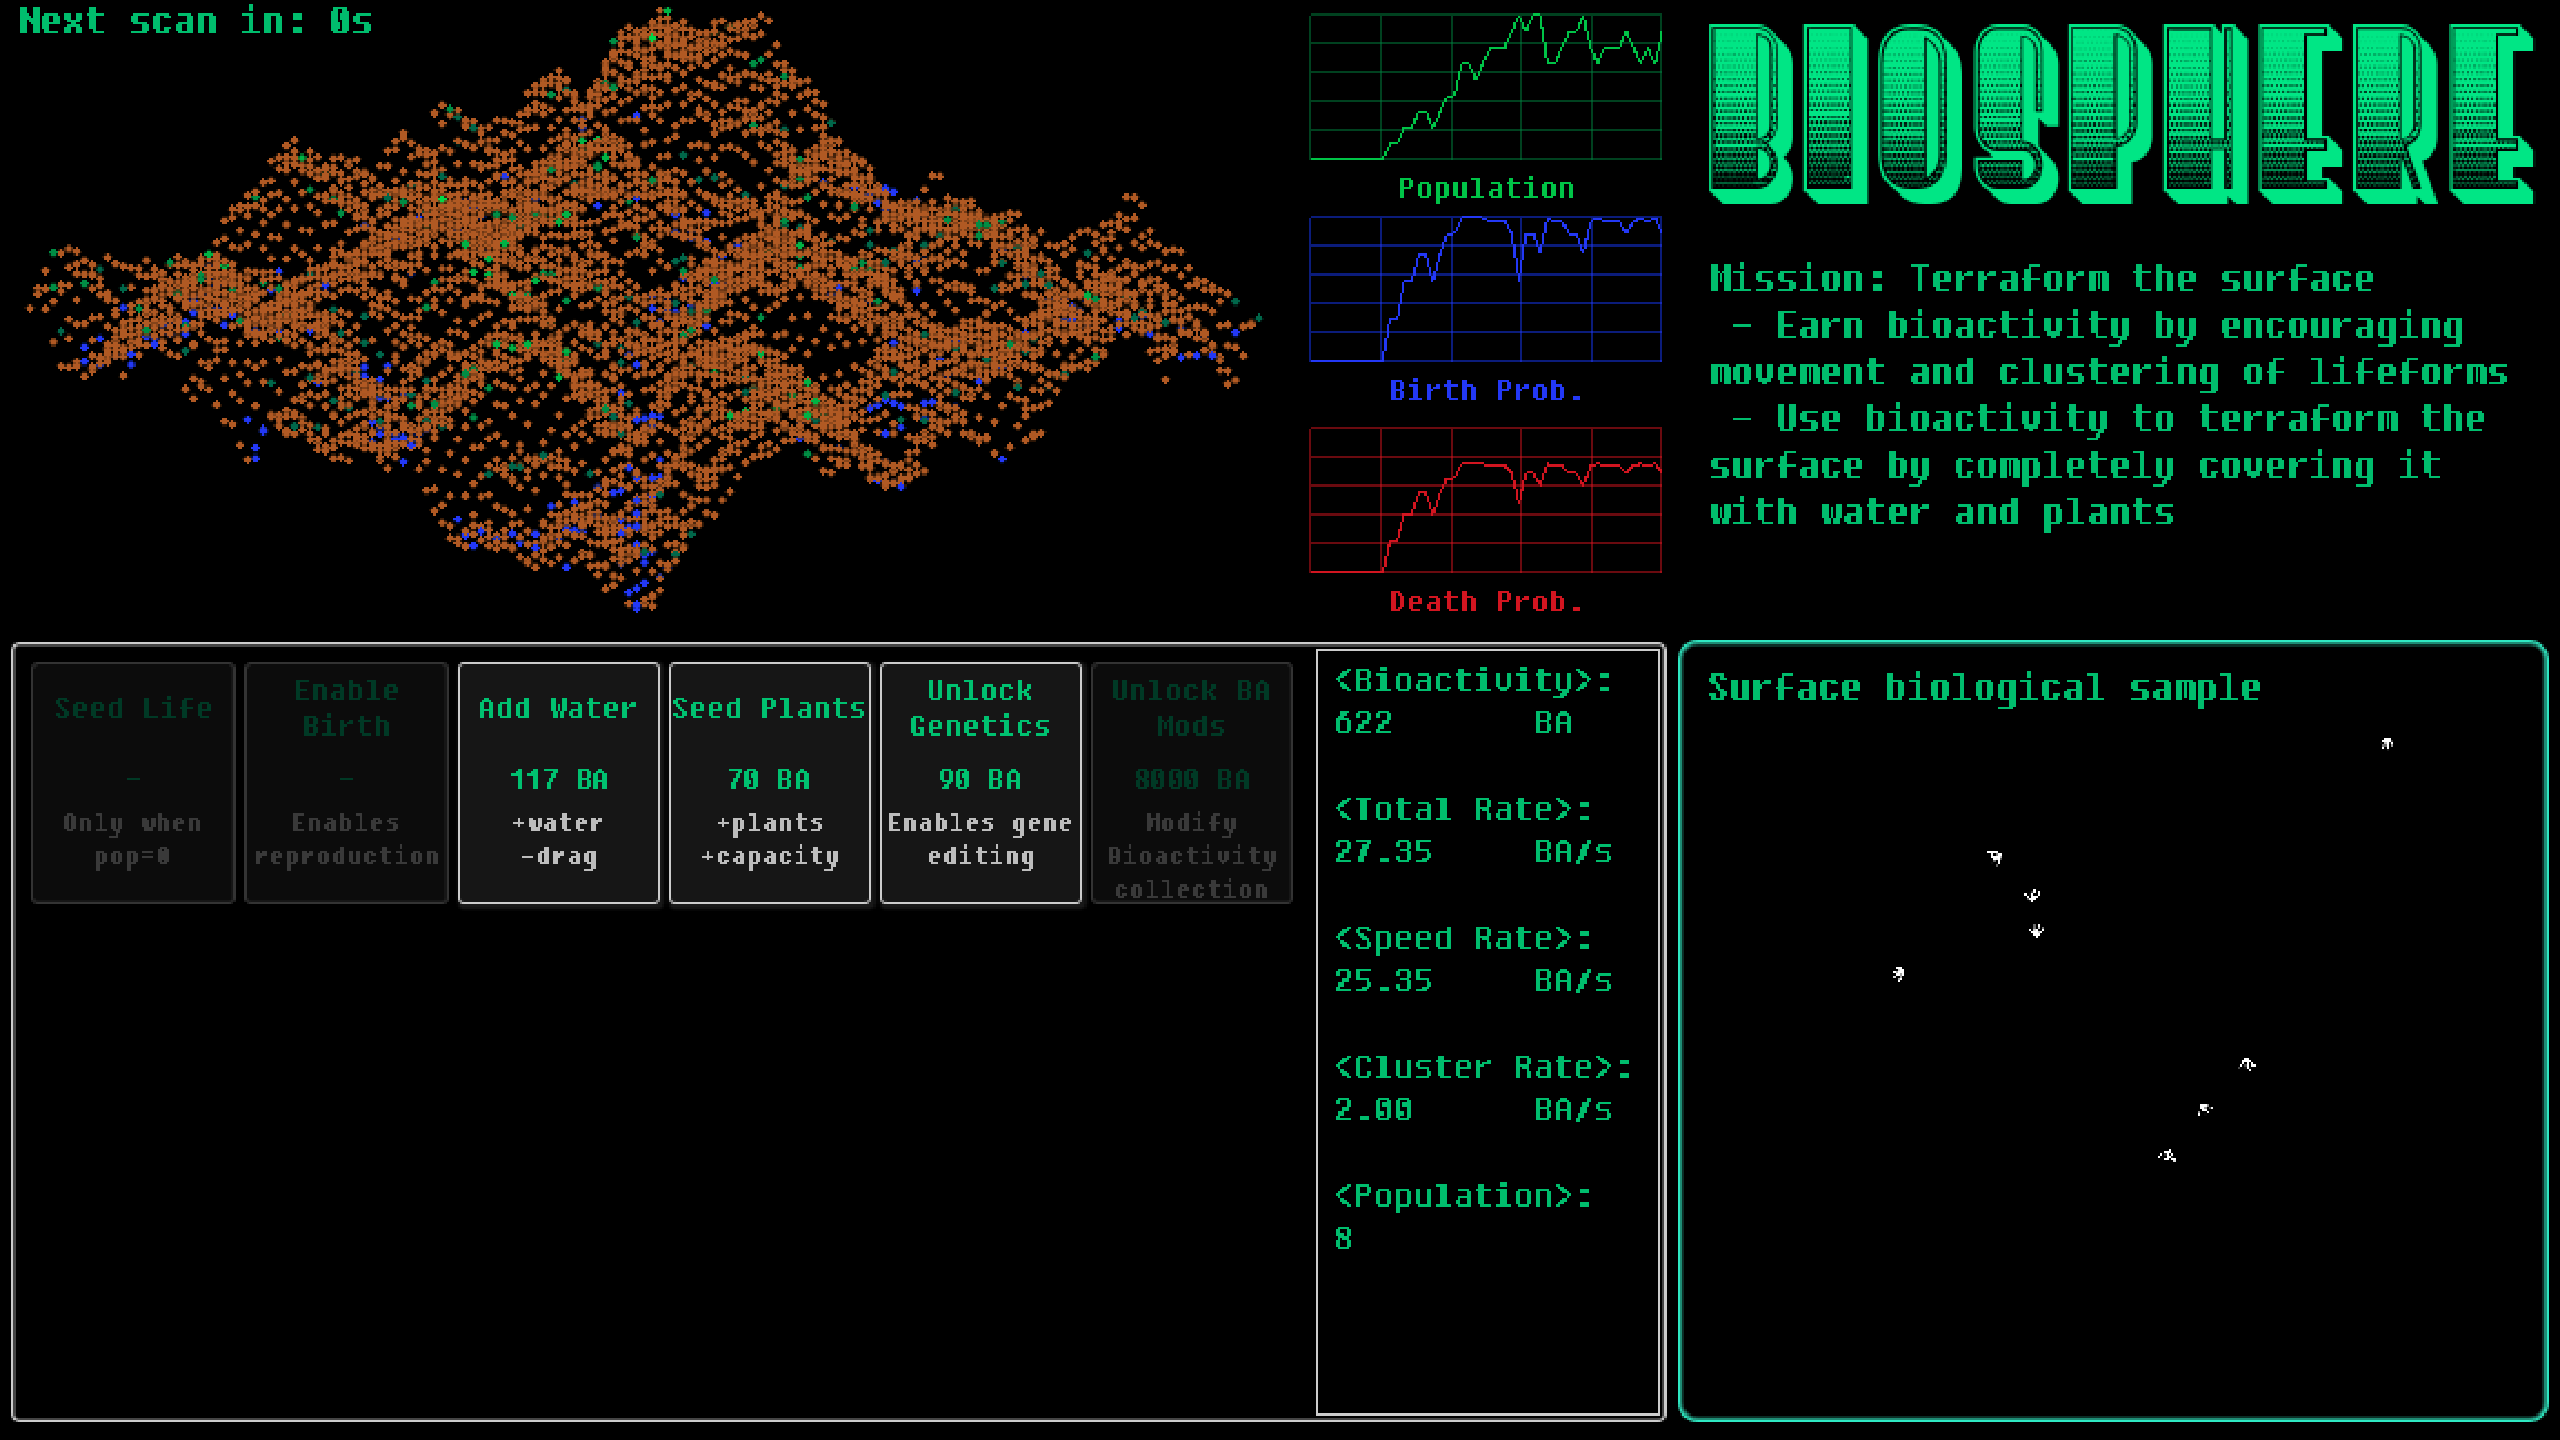Click the Next scan timer text

[196, 21]
